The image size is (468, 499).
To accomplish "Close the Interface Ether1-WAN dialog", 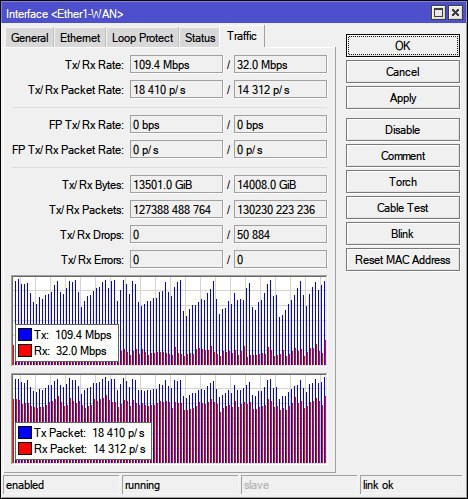I will tap(455, 13).
